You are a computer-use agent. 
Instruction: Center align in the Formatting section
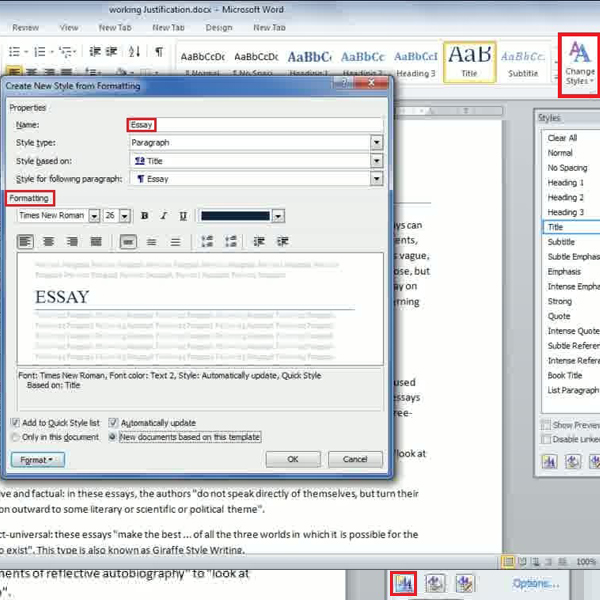point(49,241)
